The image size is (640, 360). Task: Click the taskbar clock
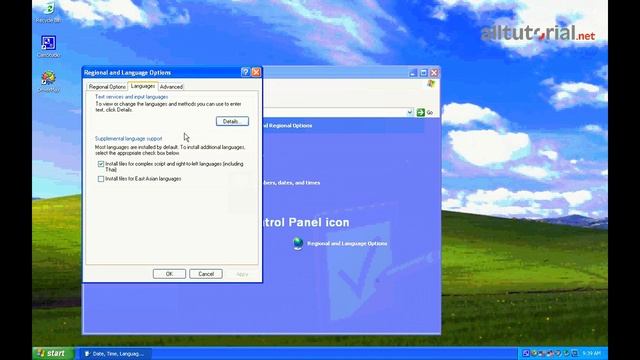[591, 353]
